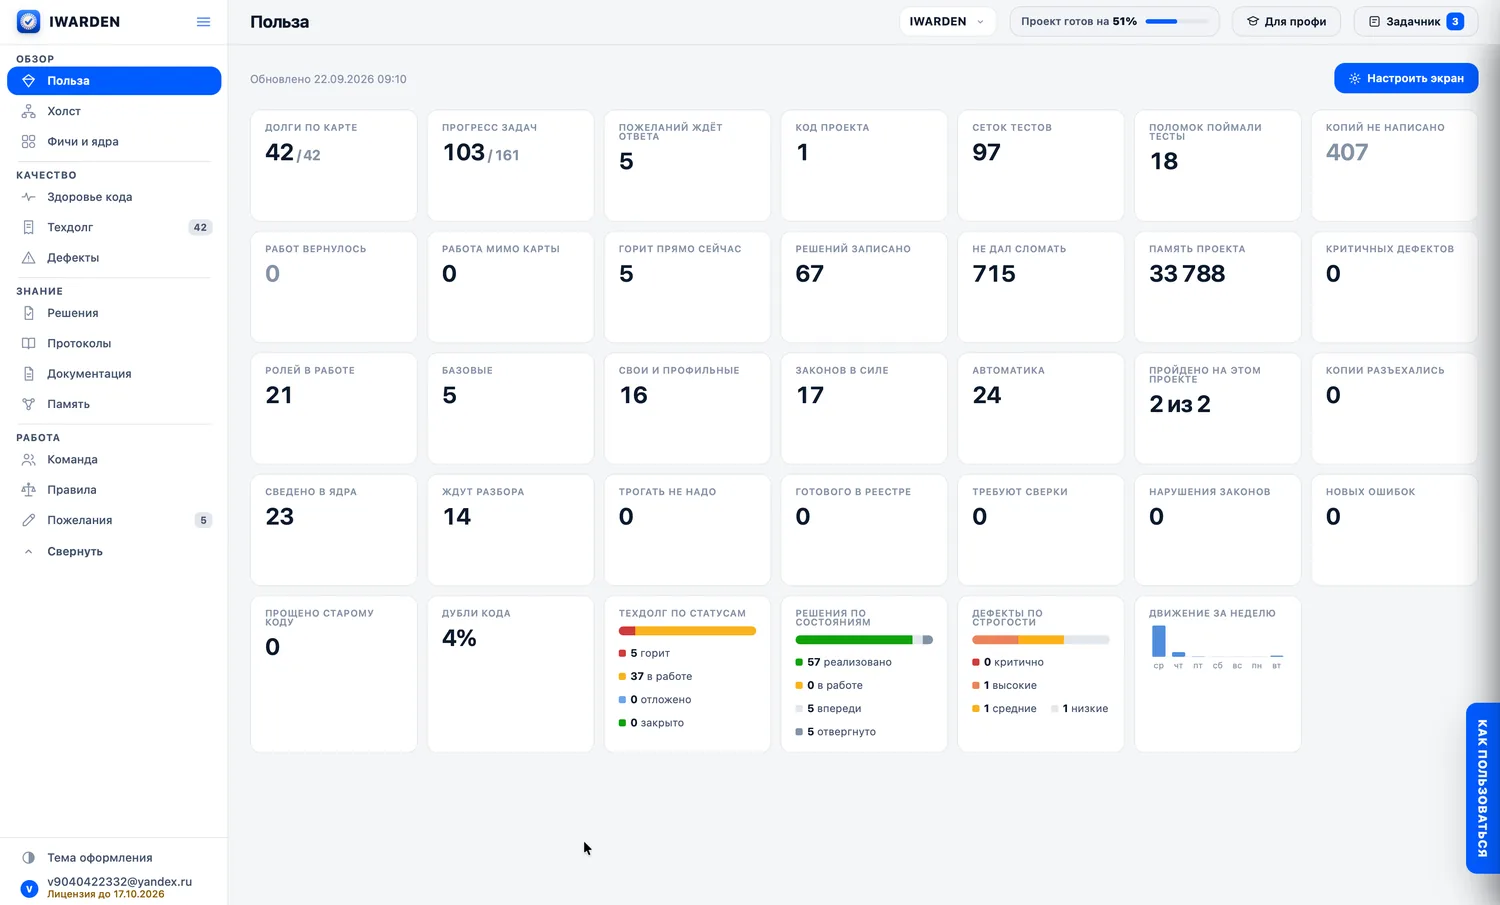This screenshot has height=905, width=1500.
Task: Click the Обновлено 22.09.2026 09:10 timestamp
Action: tap(328, 79)
